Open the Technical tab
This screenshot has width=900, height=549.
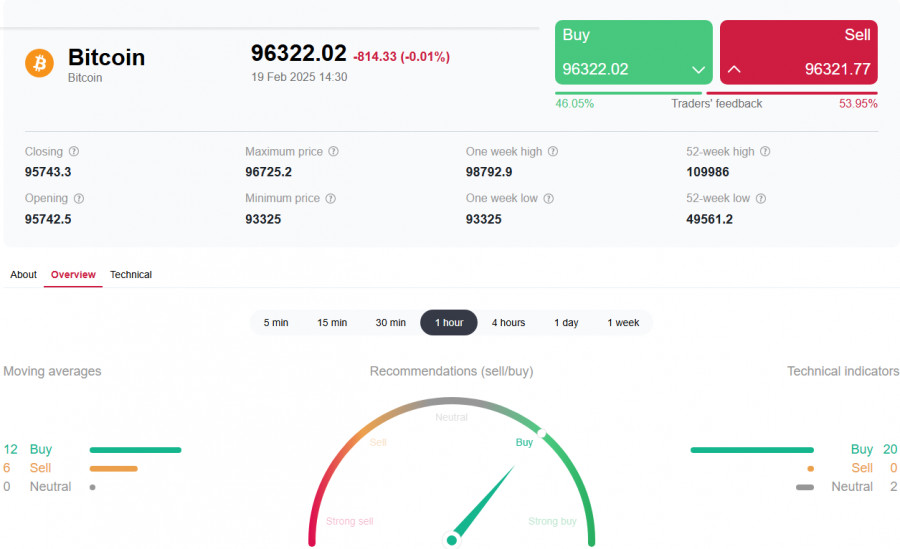click(x=131, y=274)
